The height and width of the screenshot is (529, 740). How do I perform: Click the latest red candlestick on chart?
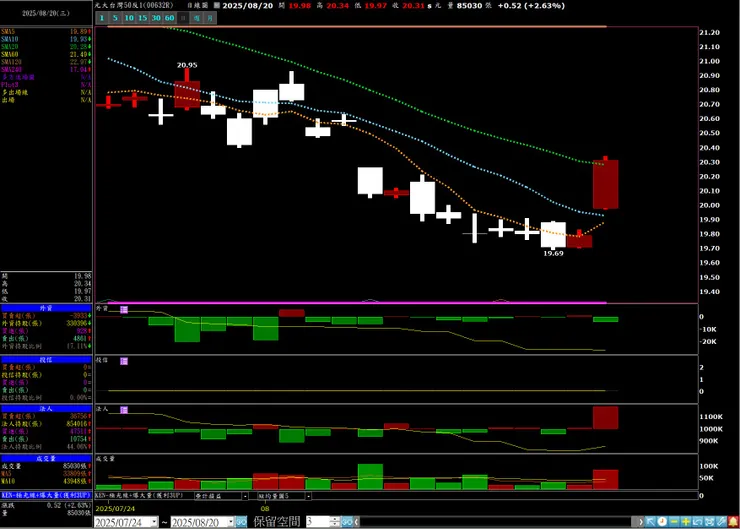click(x=605, y=184)
